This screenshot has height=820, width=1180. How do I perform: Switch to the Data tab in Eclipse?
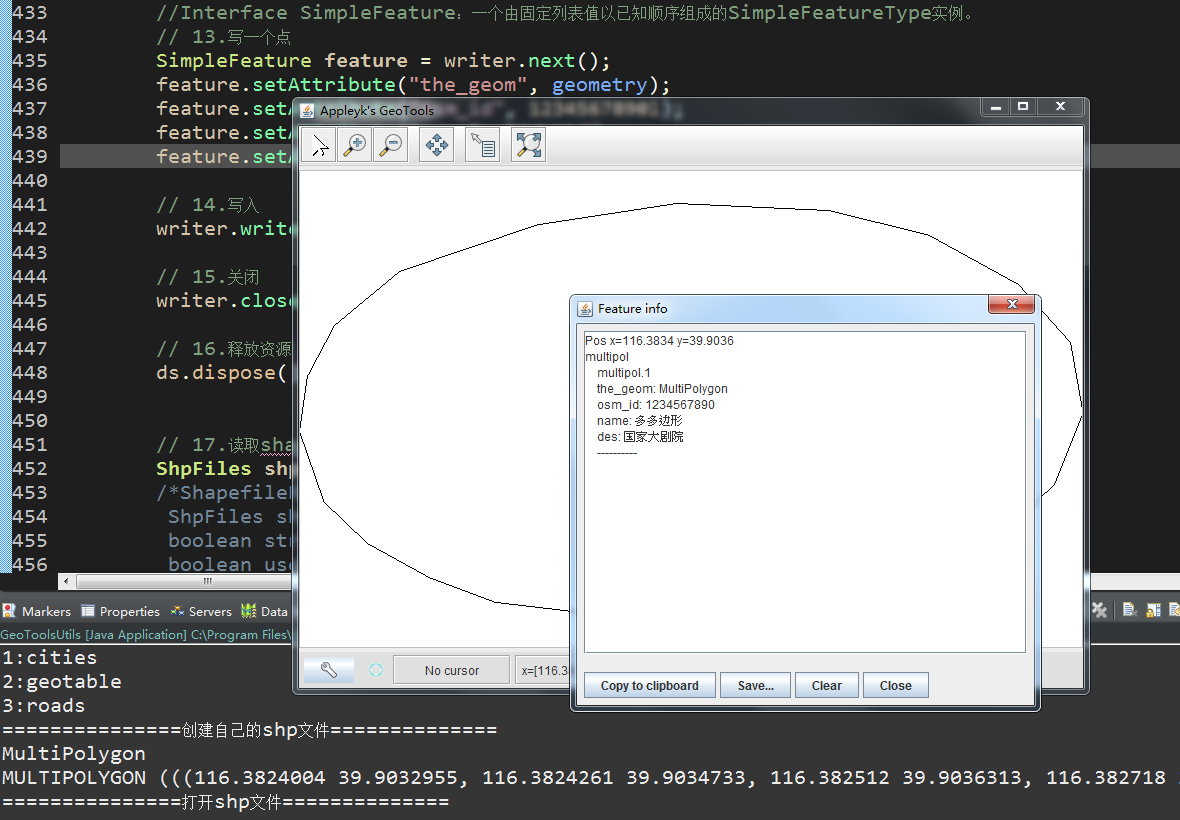pyautogui.click(x=265, y=611)
